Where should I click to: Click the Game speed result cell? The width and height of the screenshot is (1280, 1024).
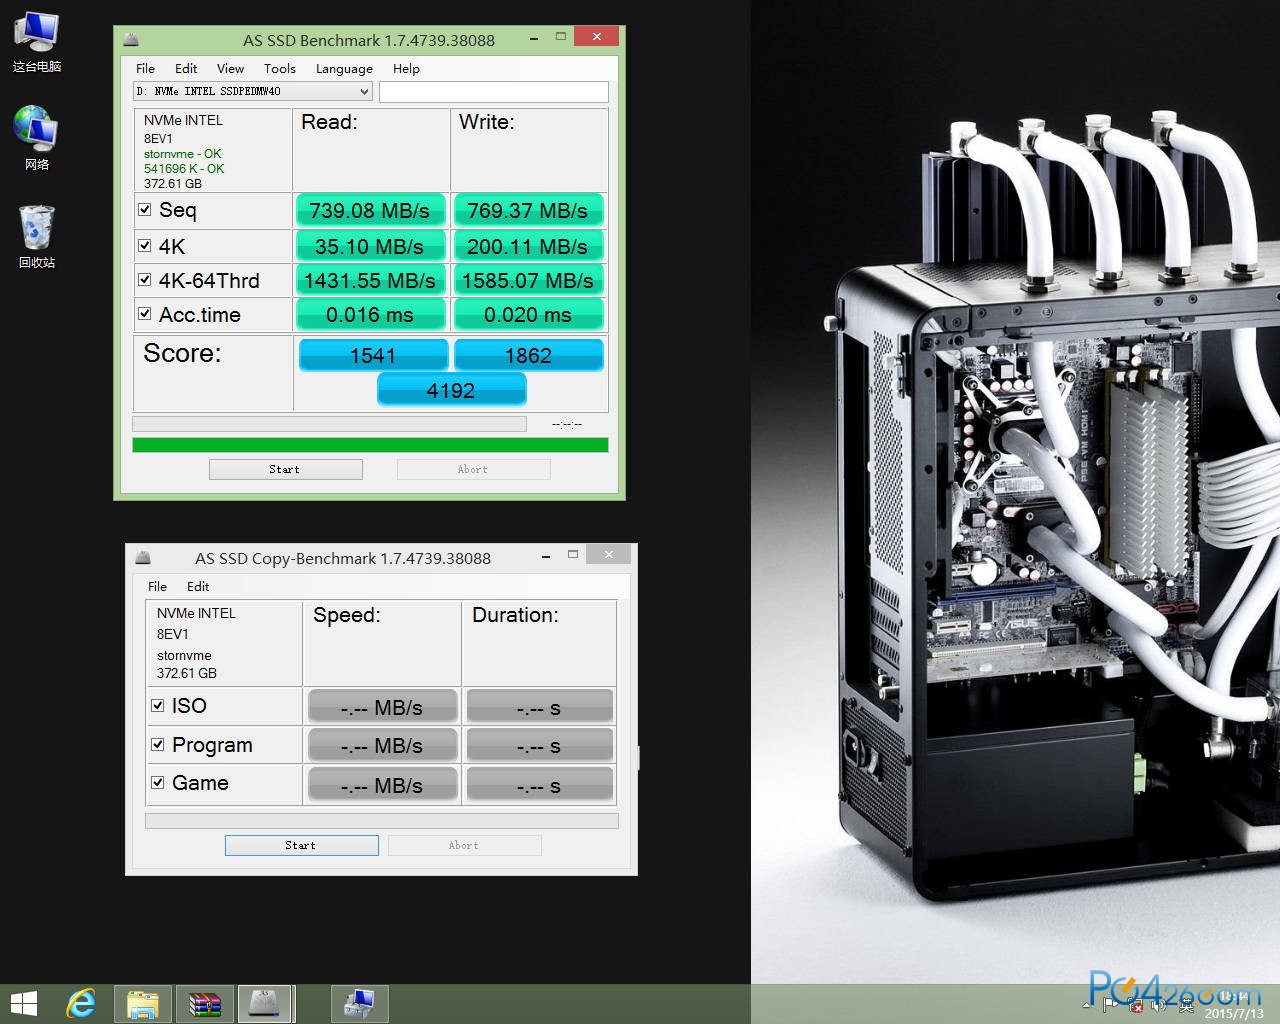[382, 785]
